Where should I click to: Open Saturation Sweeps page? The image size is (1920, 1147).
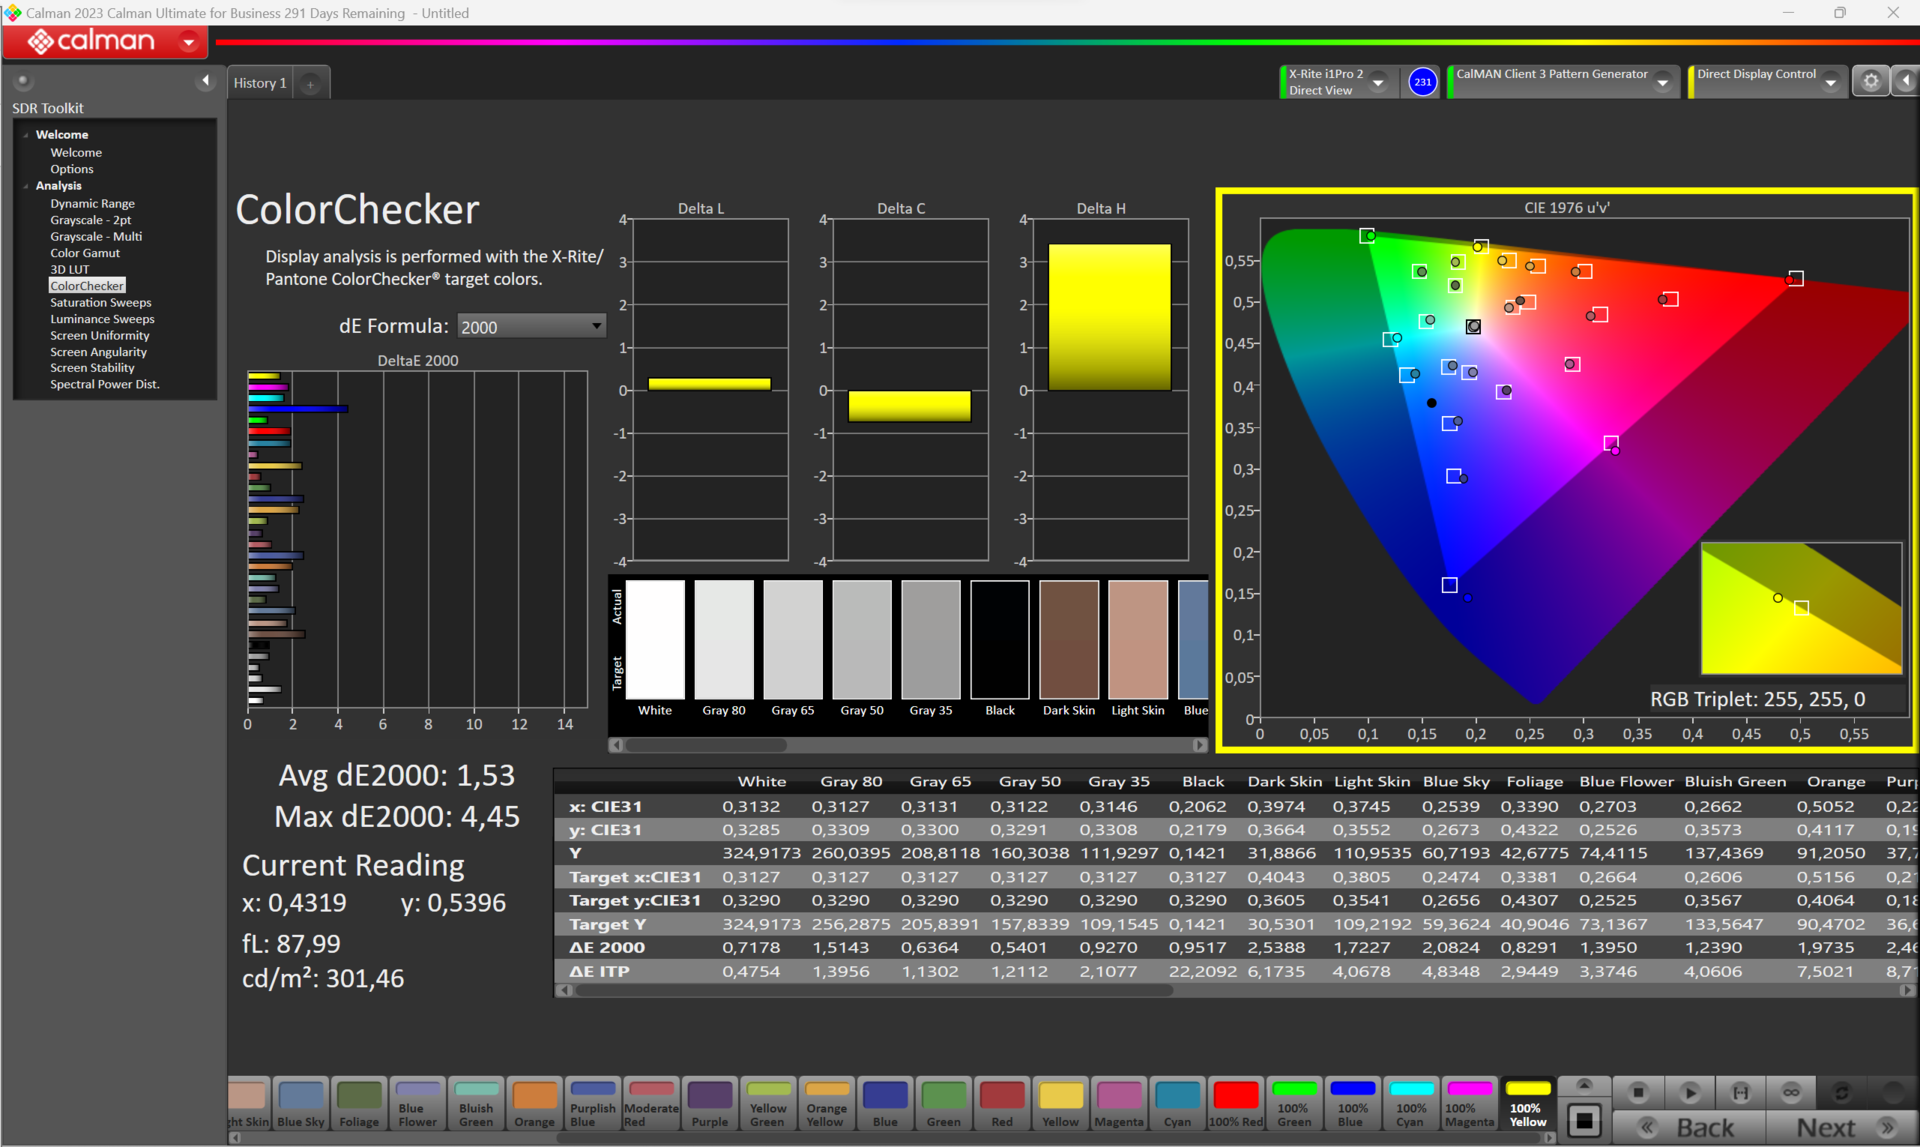(101, 302)
